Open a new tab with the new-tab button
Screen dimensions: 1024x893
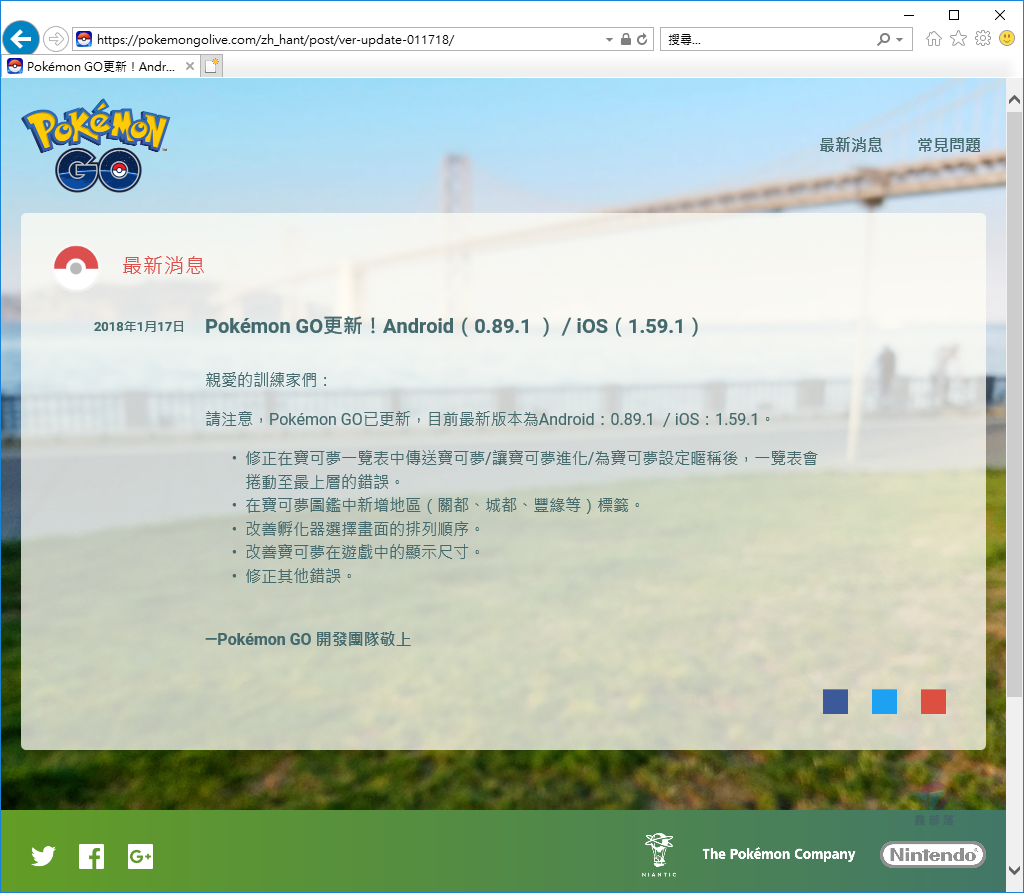[x=212, y=66]
